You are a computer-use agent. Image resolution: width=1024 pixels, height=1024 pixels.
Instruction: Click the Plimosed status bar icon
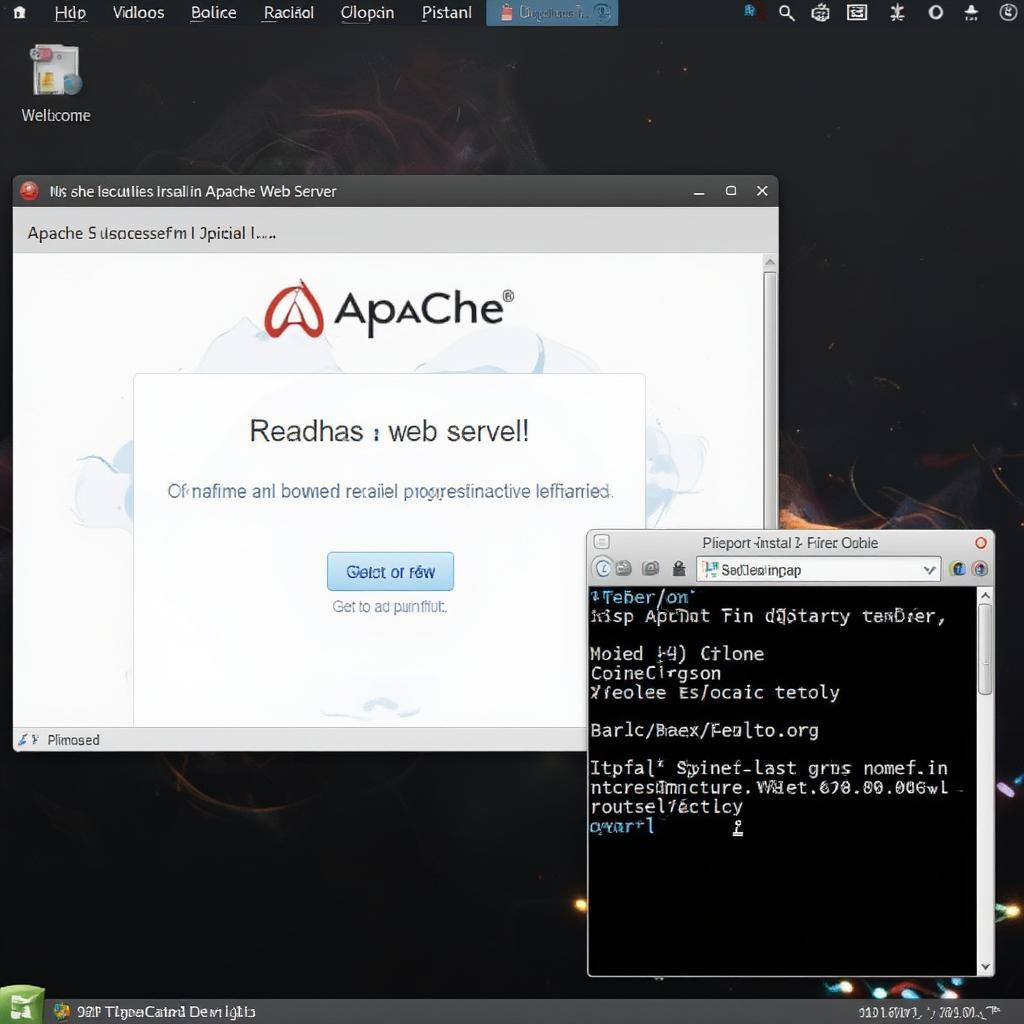(x=27, y=739)
